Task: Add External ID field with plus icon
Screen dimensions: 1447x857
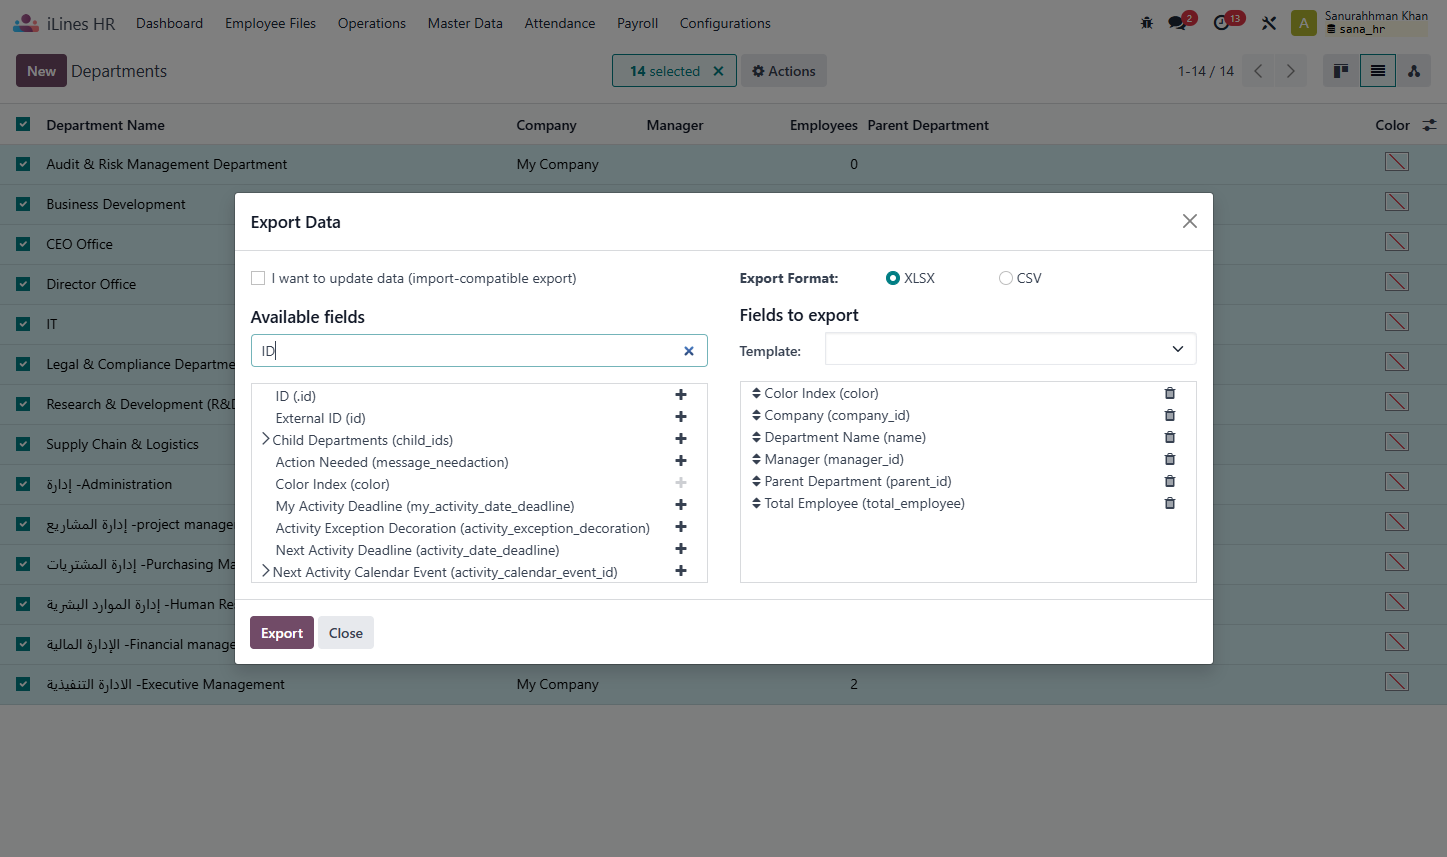Action: pyautogui.click(x=681, y=417)
